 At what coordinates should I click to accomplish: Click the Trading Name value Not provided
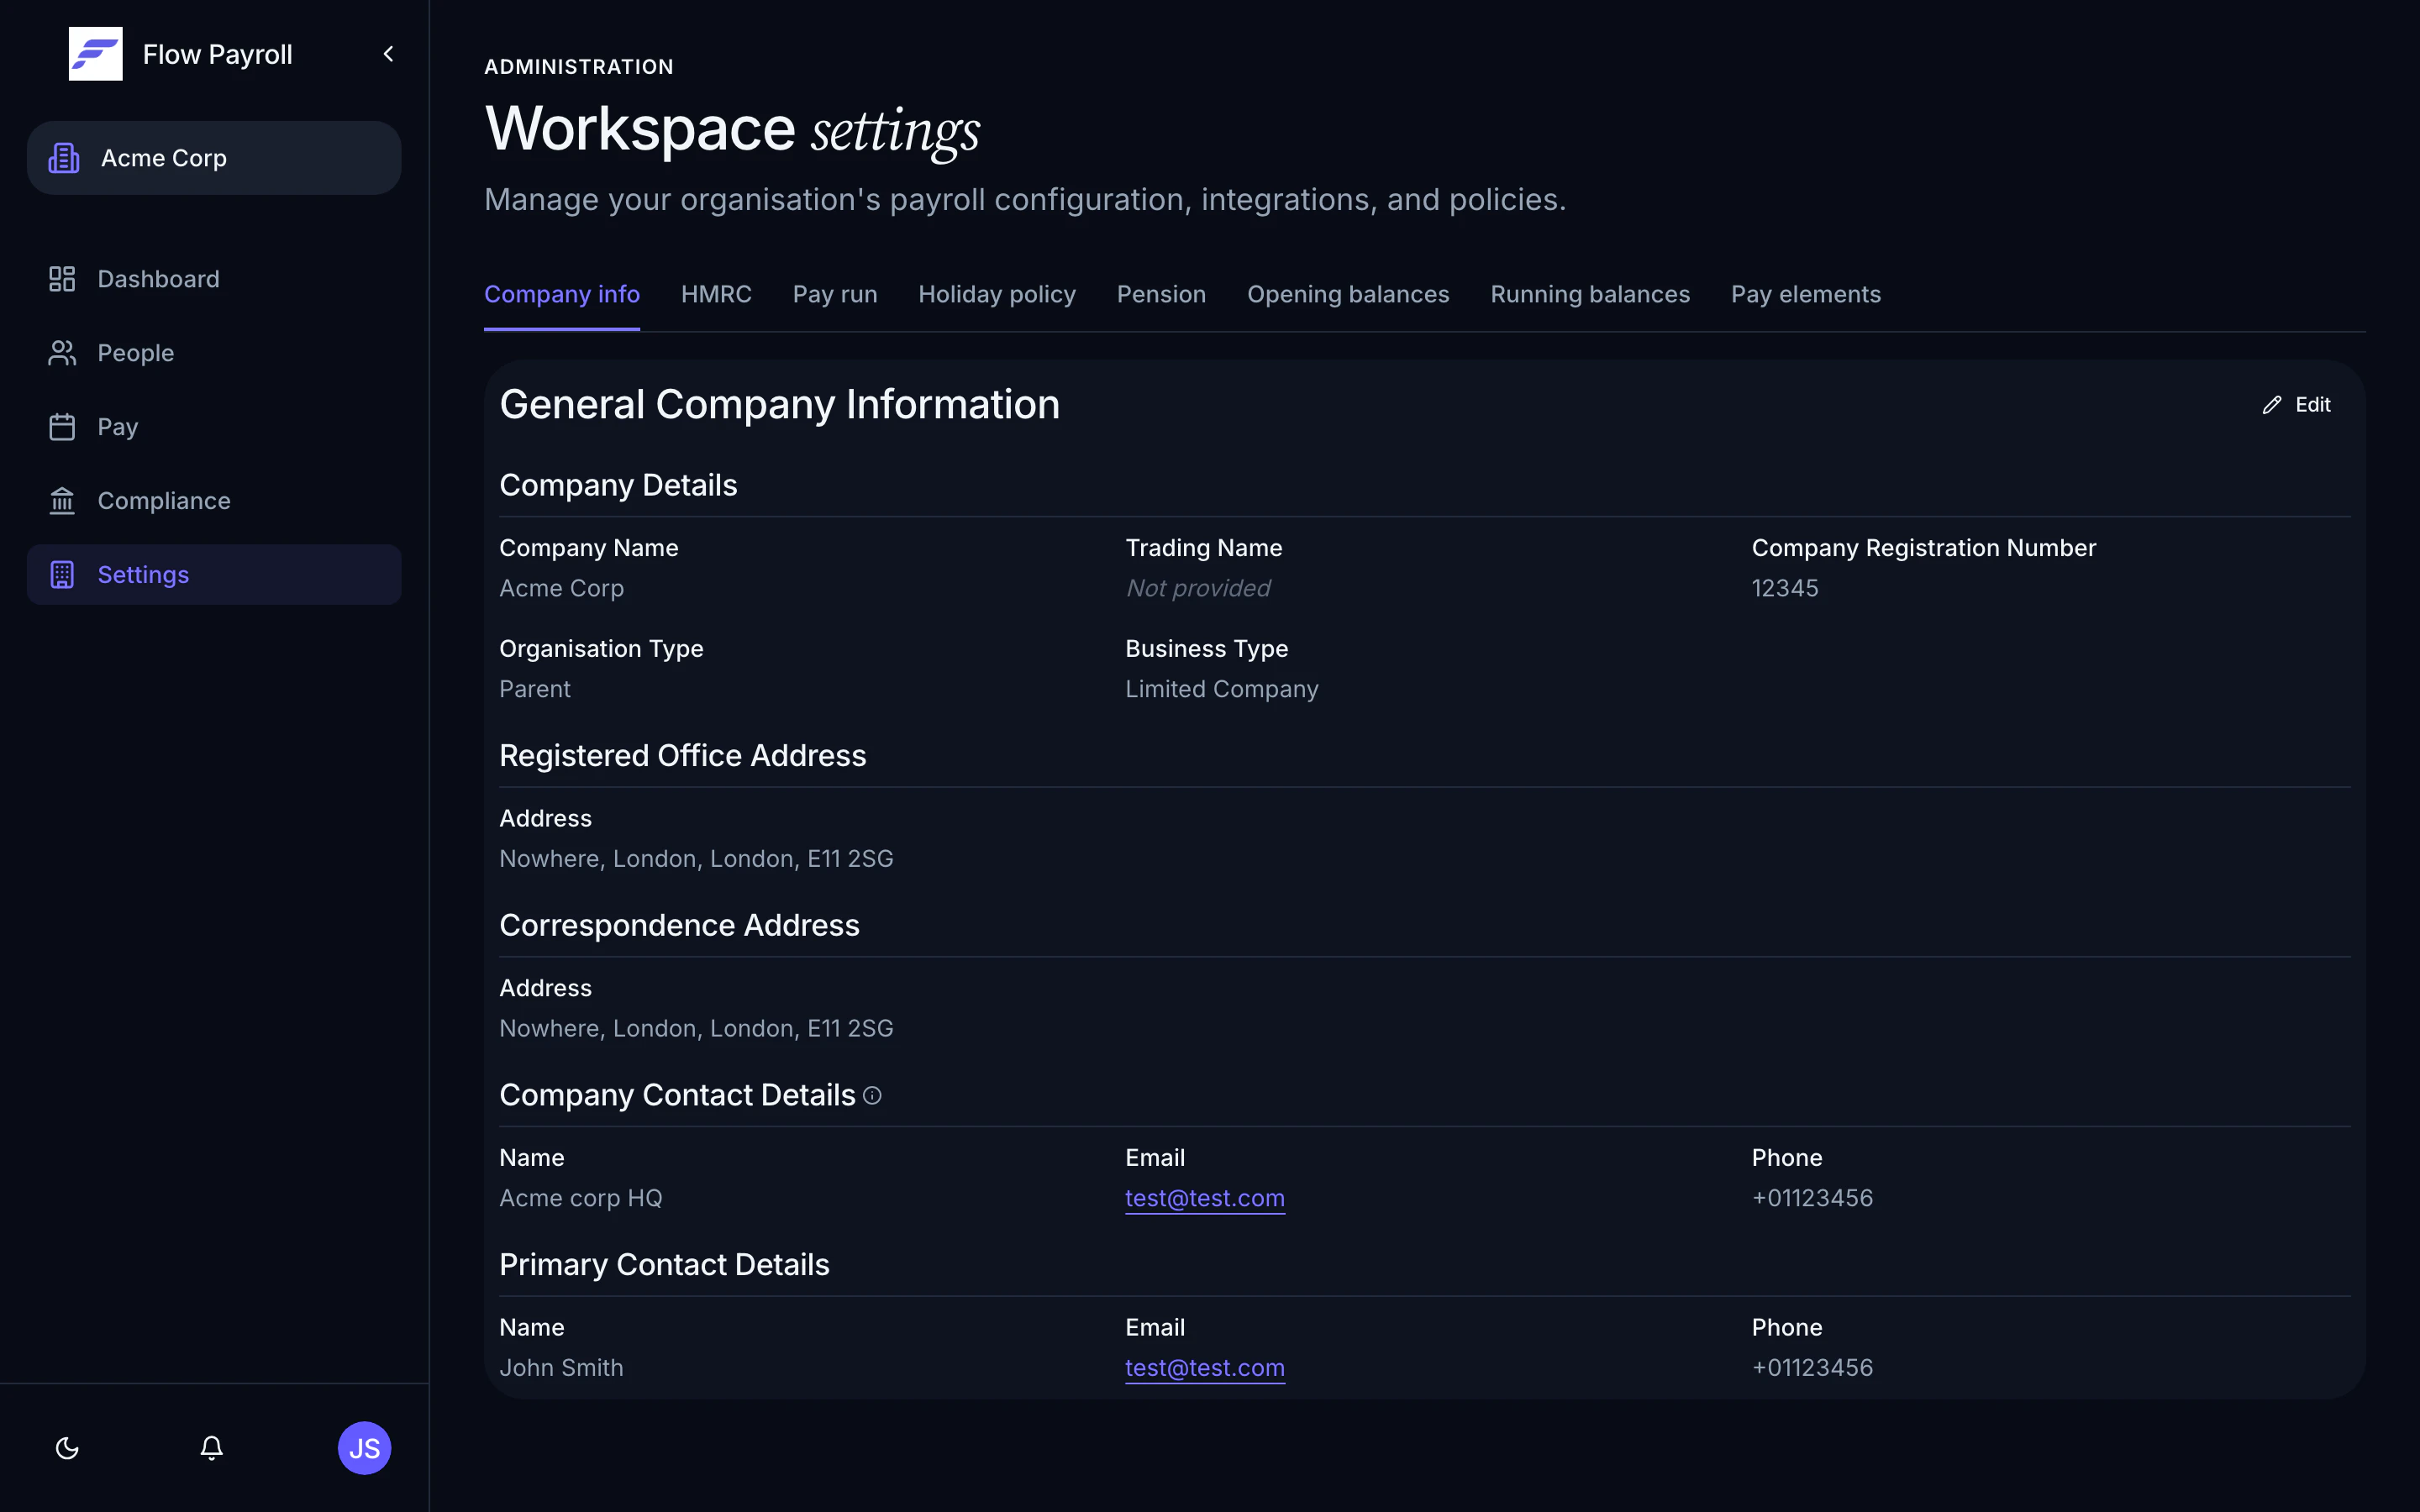click(1198, 588)
